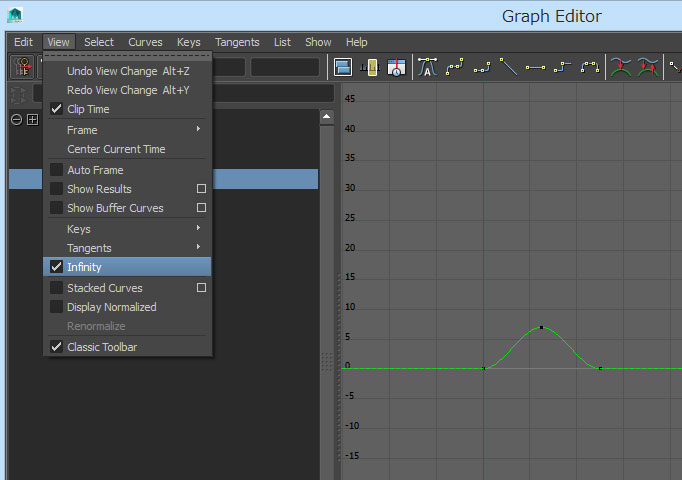Click the greyed arrows icon beside the filter field
682x480 pixels.
pos(18,95)
